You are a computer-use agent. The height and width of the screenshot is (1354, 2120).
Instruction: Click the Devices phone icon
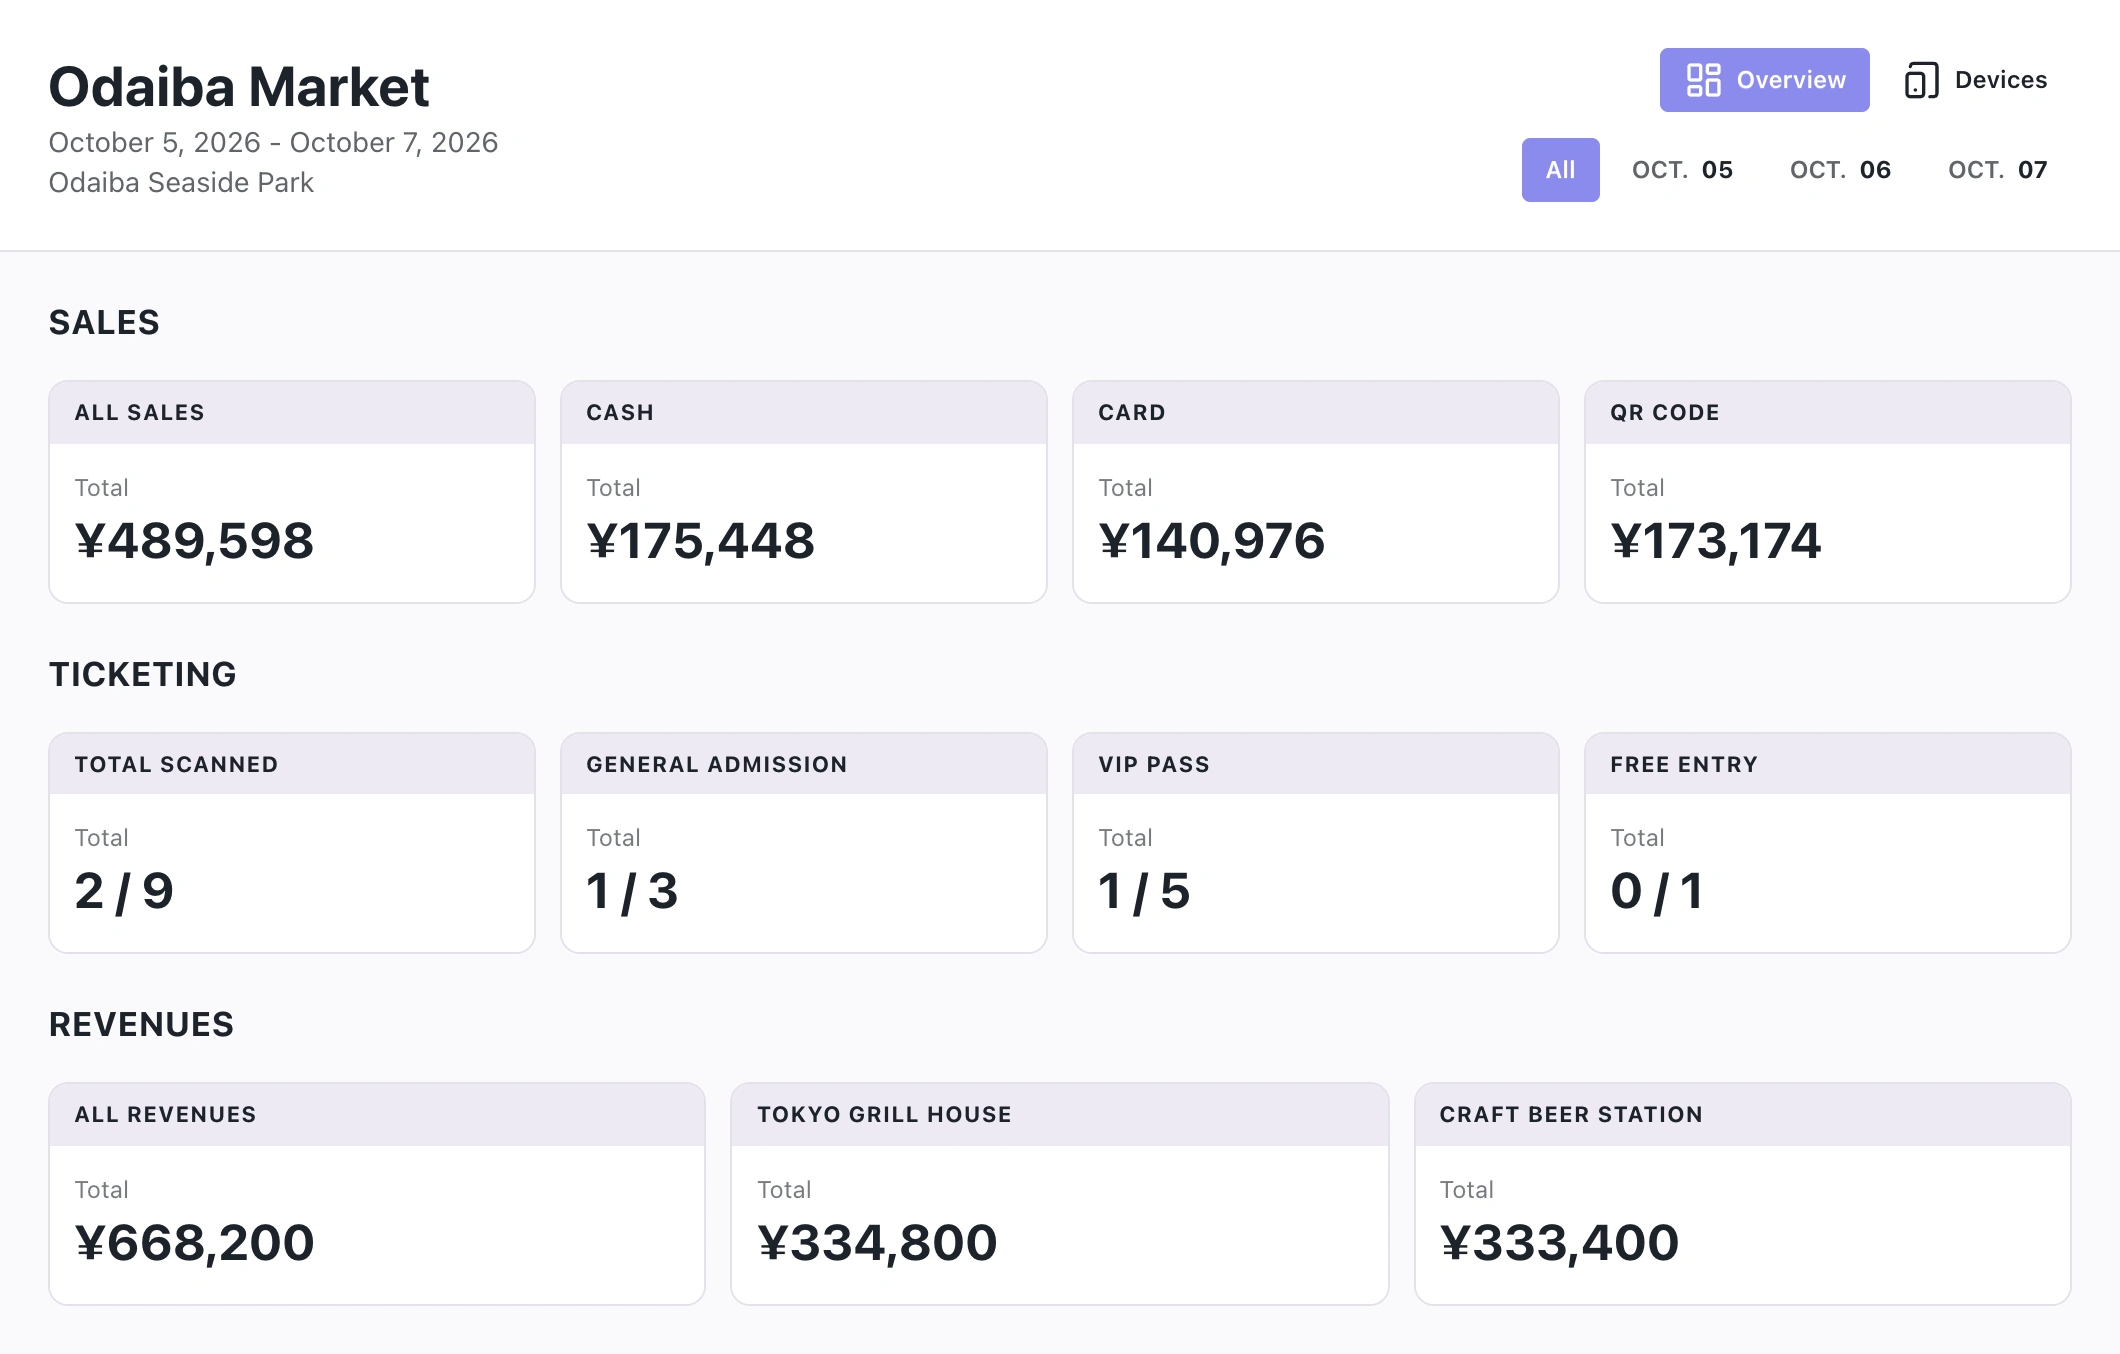(x=1921, y=80)
